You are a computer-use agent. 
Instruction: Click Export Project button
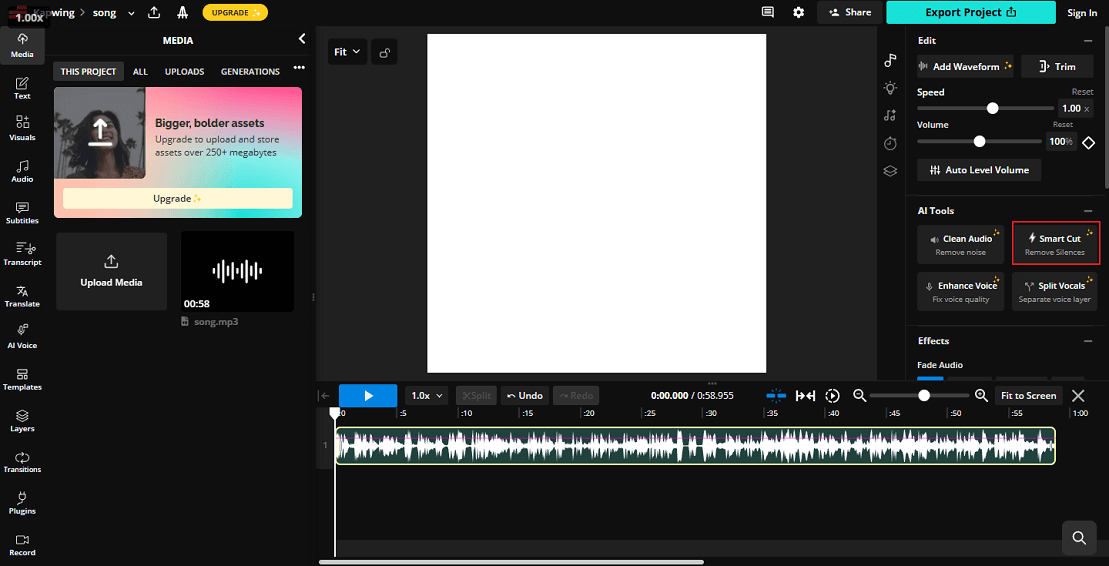point(970,12)
